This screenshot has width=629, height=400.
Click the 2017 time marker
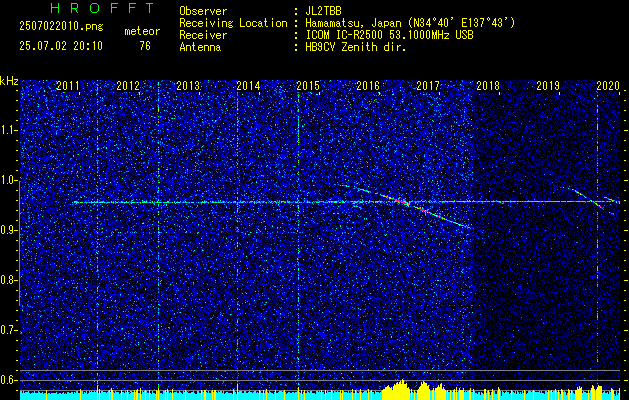pyautogui.click(x=428, y=86)
